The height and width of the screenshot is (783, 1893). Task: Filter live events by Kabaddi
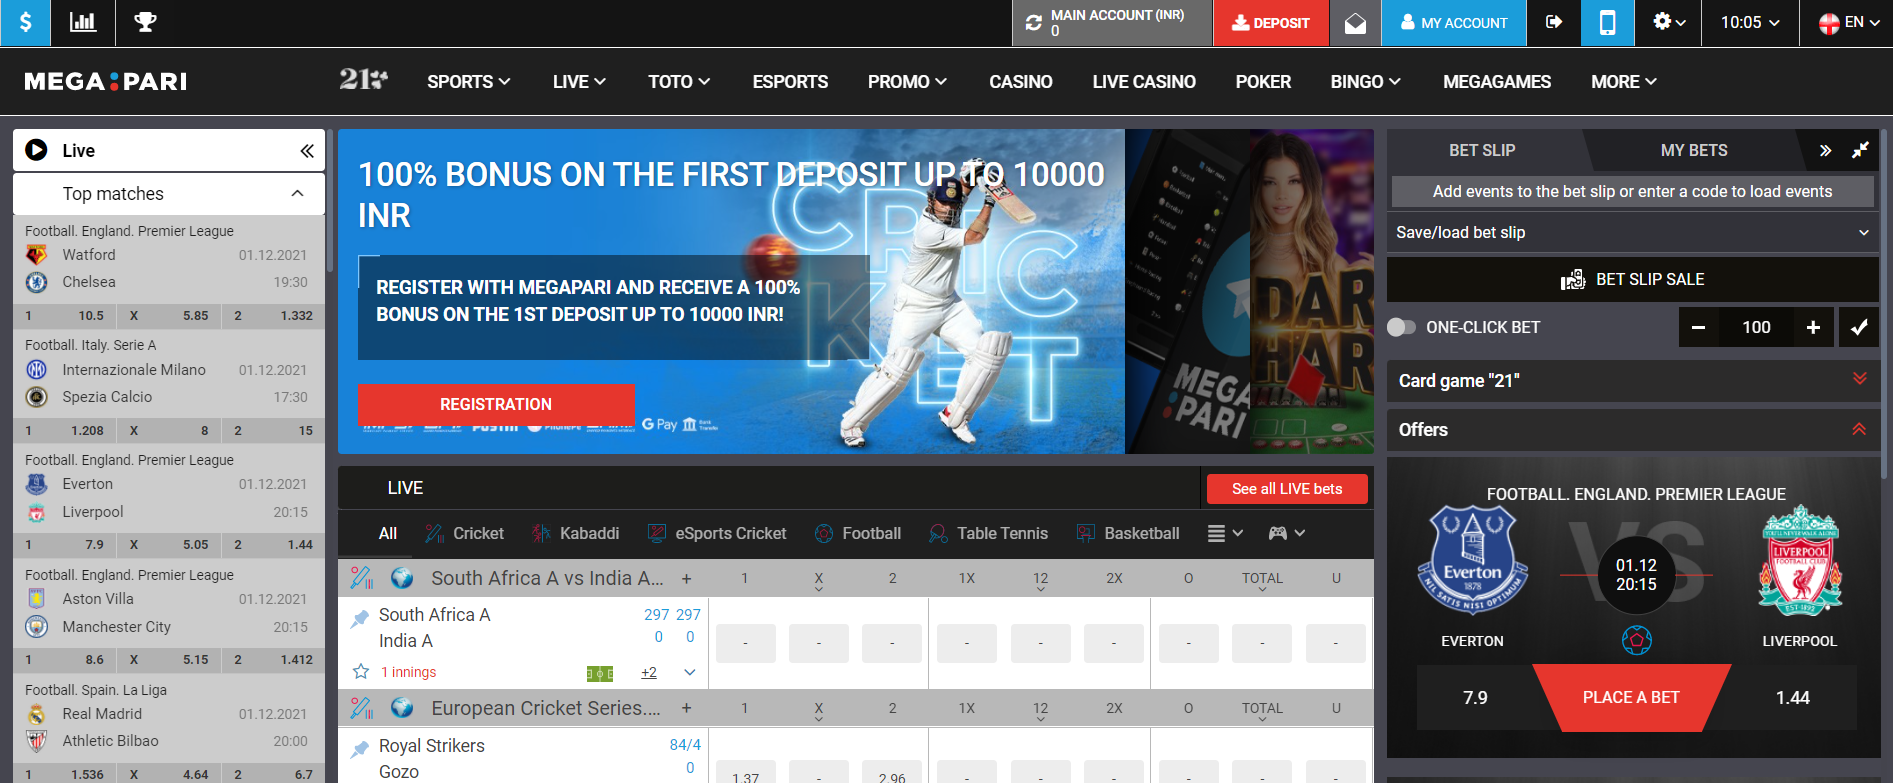point(576,534)
